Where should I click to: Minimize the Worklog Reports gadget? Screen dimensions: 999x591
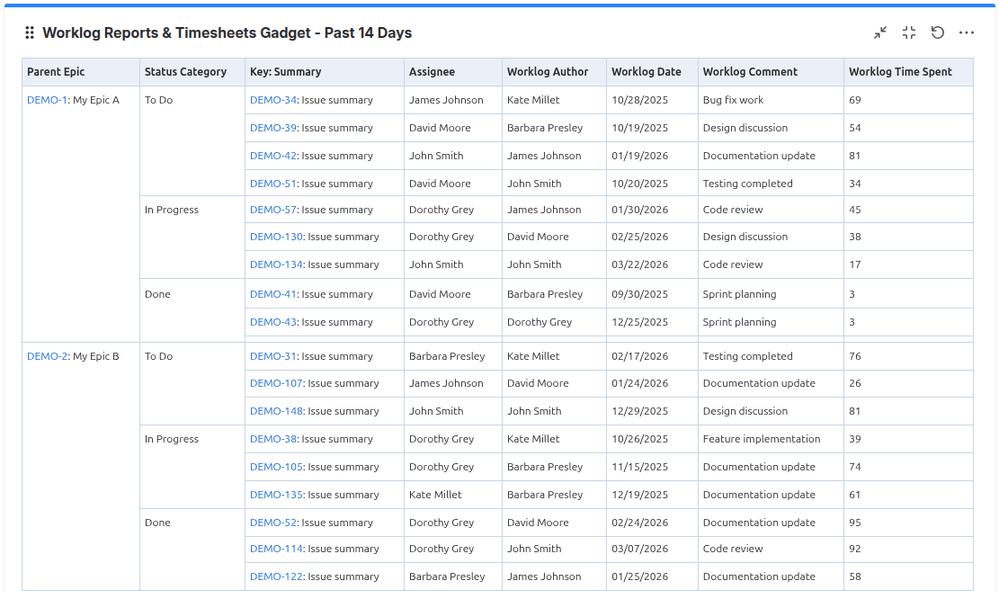[880, 32]
